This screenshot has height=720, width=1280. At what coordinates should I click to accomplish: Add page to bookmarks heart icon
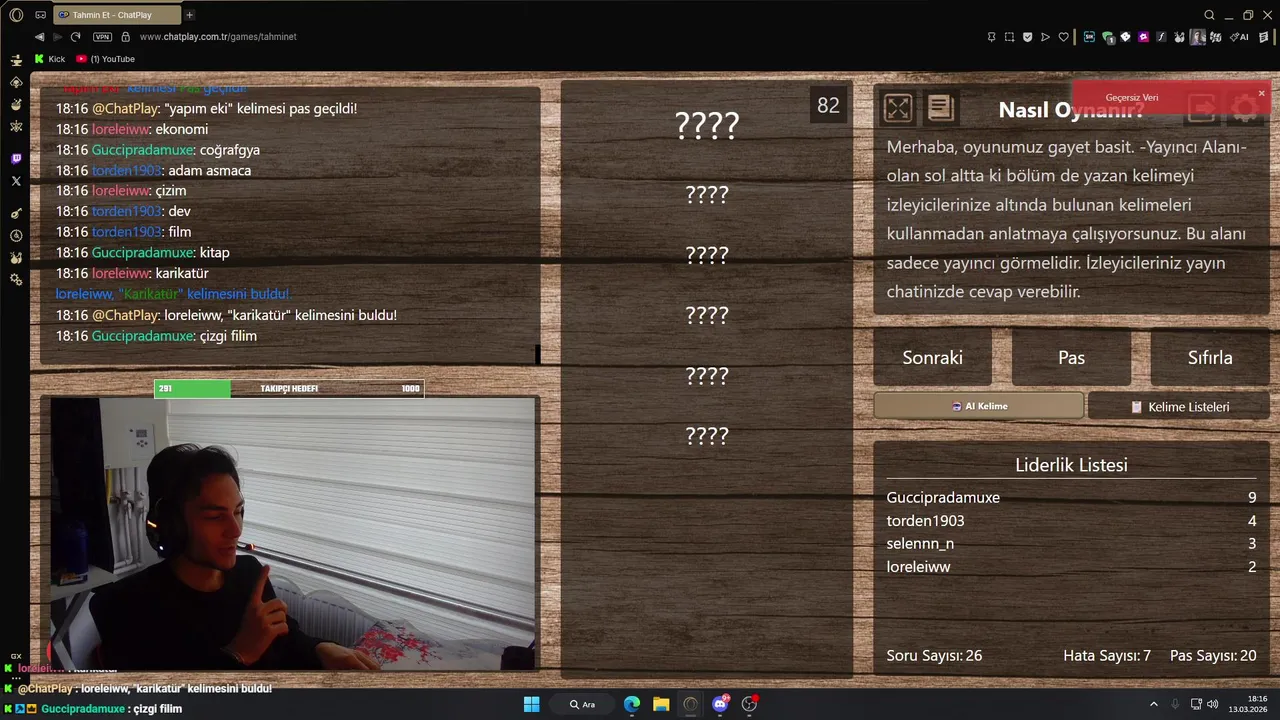[x=1063, y=37]
